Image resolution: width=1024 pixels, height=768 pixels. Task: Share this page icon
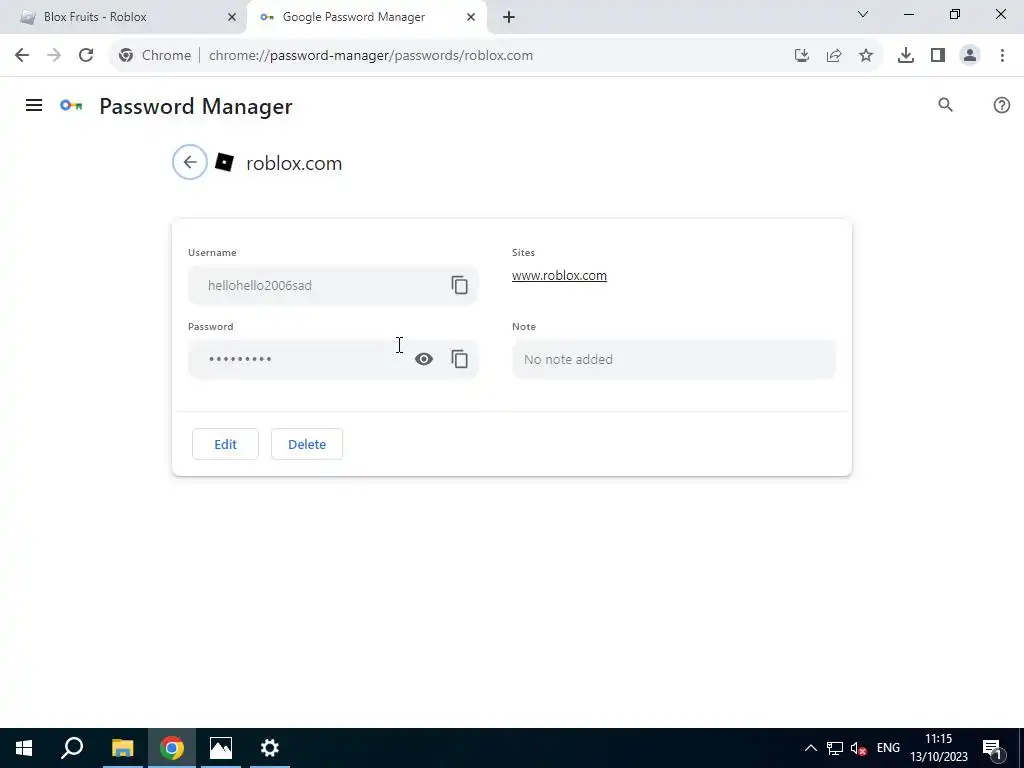[833, 55]
